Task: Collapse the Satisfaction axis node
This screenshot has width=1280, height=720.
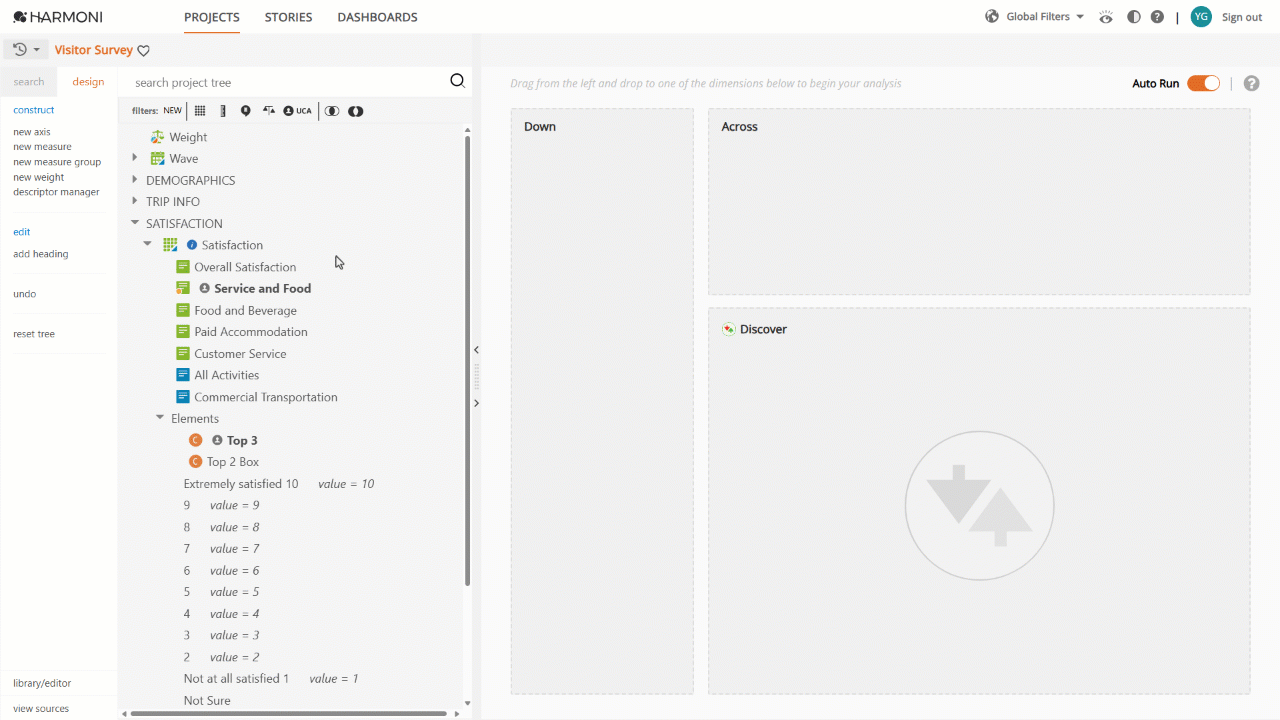Action: [148, 244]
